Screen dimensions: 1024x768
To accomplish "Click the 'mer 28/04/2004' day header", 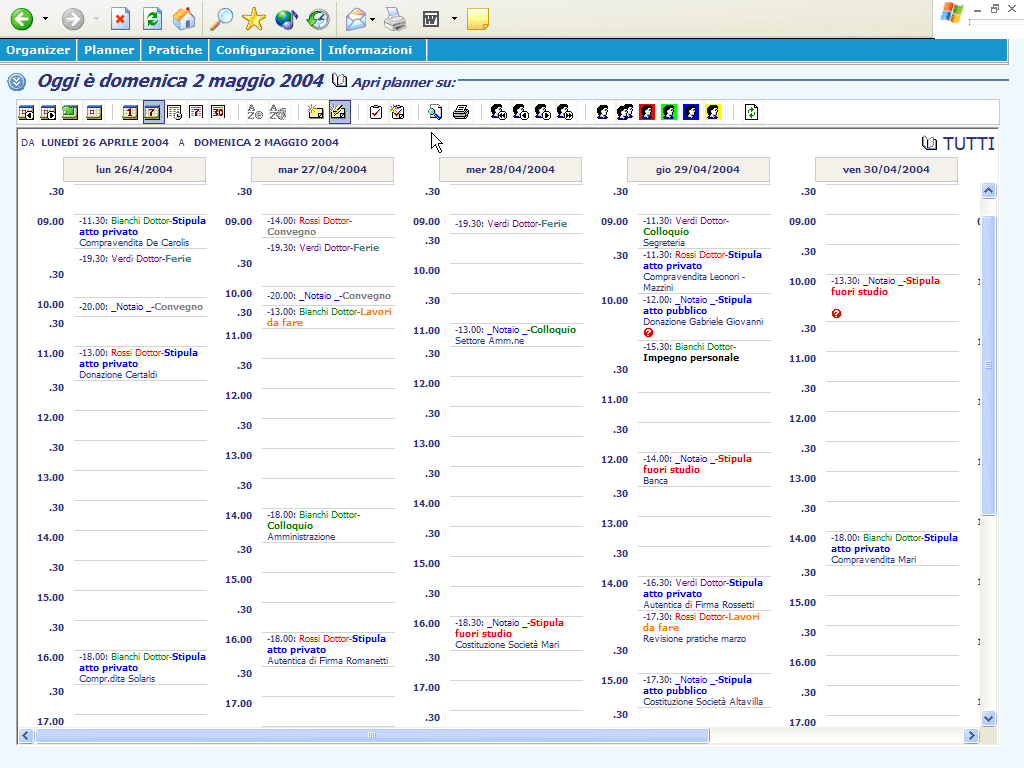I will click(x=511, y=170).
